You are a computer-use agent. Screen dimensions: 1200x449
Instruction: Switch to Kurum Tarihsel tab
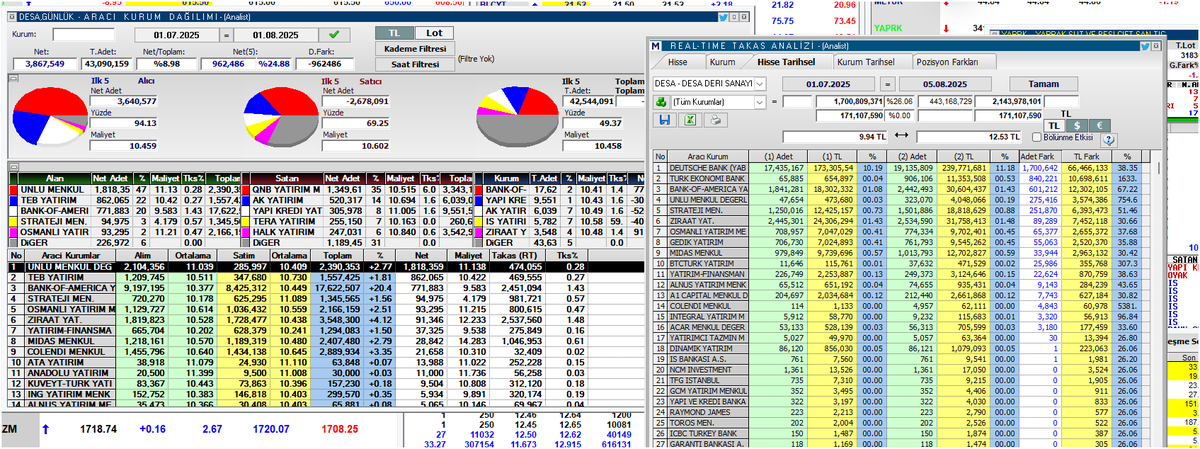pos(866,62)
